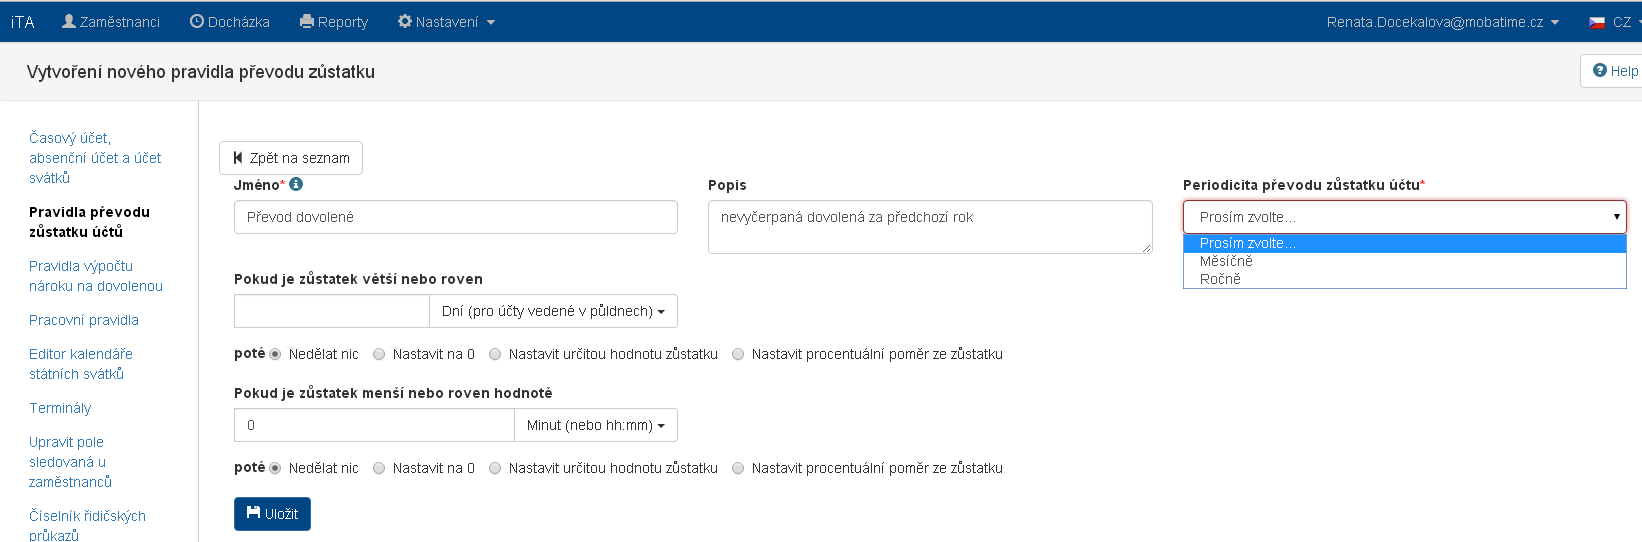
Task: Select the second 'Nastavit procentuální poměr' radio
Action: tap(738, 468)
